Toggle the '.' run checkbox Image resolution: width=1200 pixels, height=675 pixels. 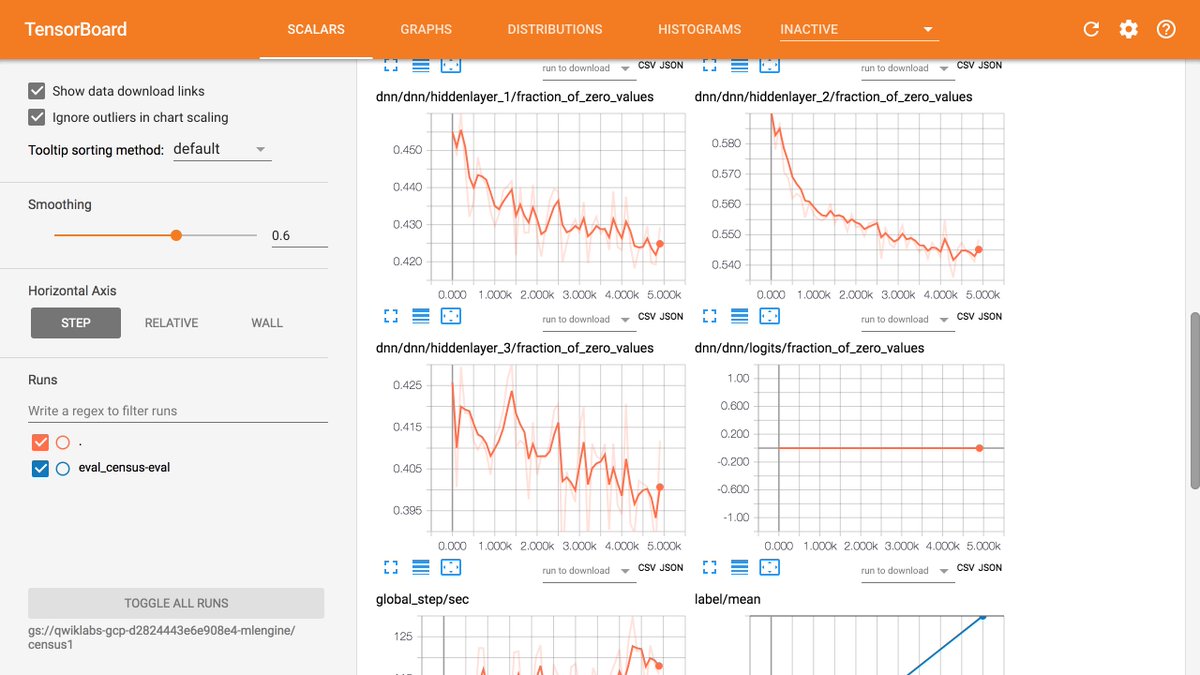[x=40, y=442]
